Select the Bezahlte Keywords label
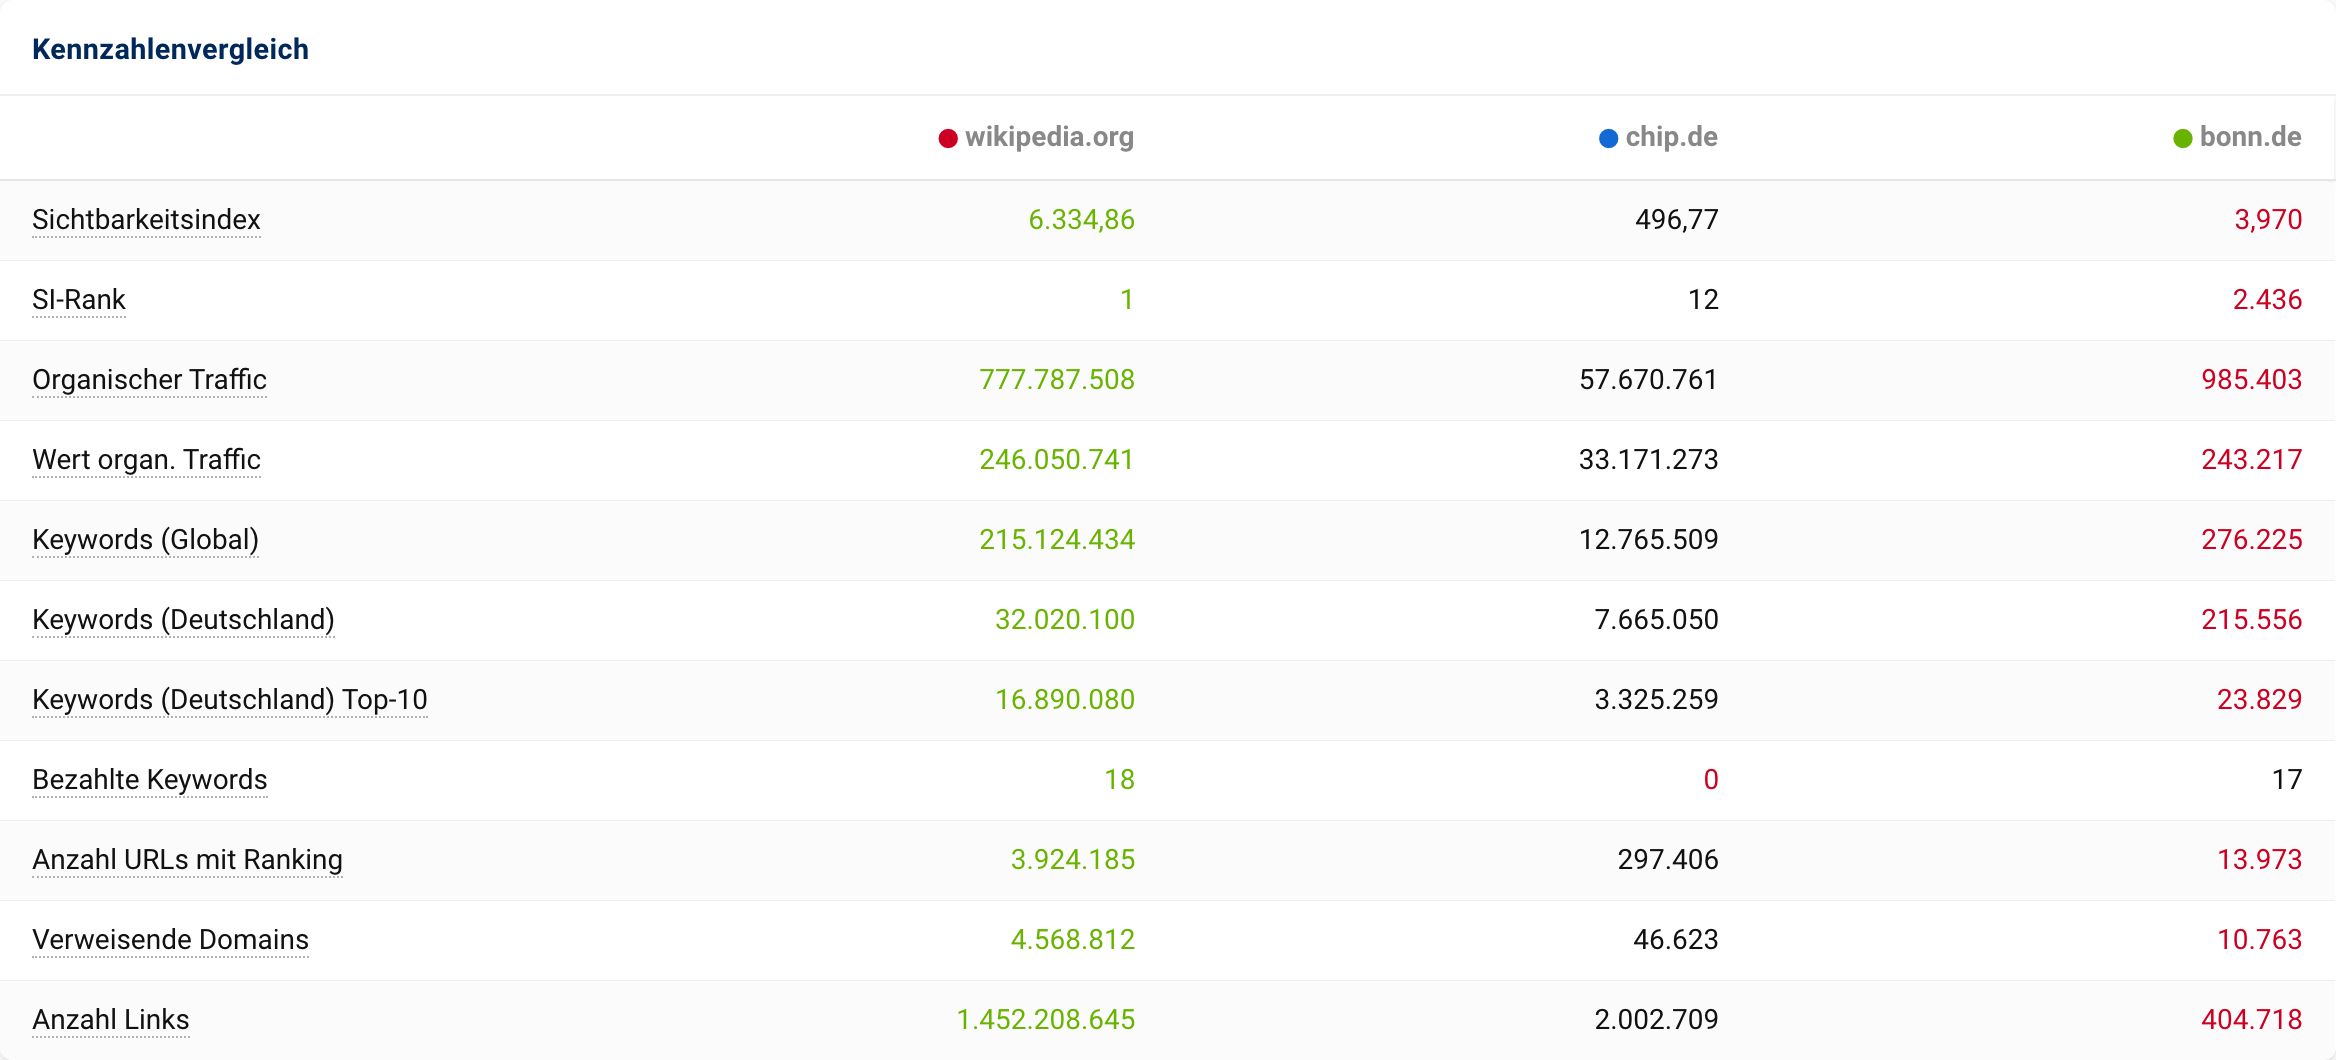The height and width of the screenshot is (1060, 2336). [149, 780]
